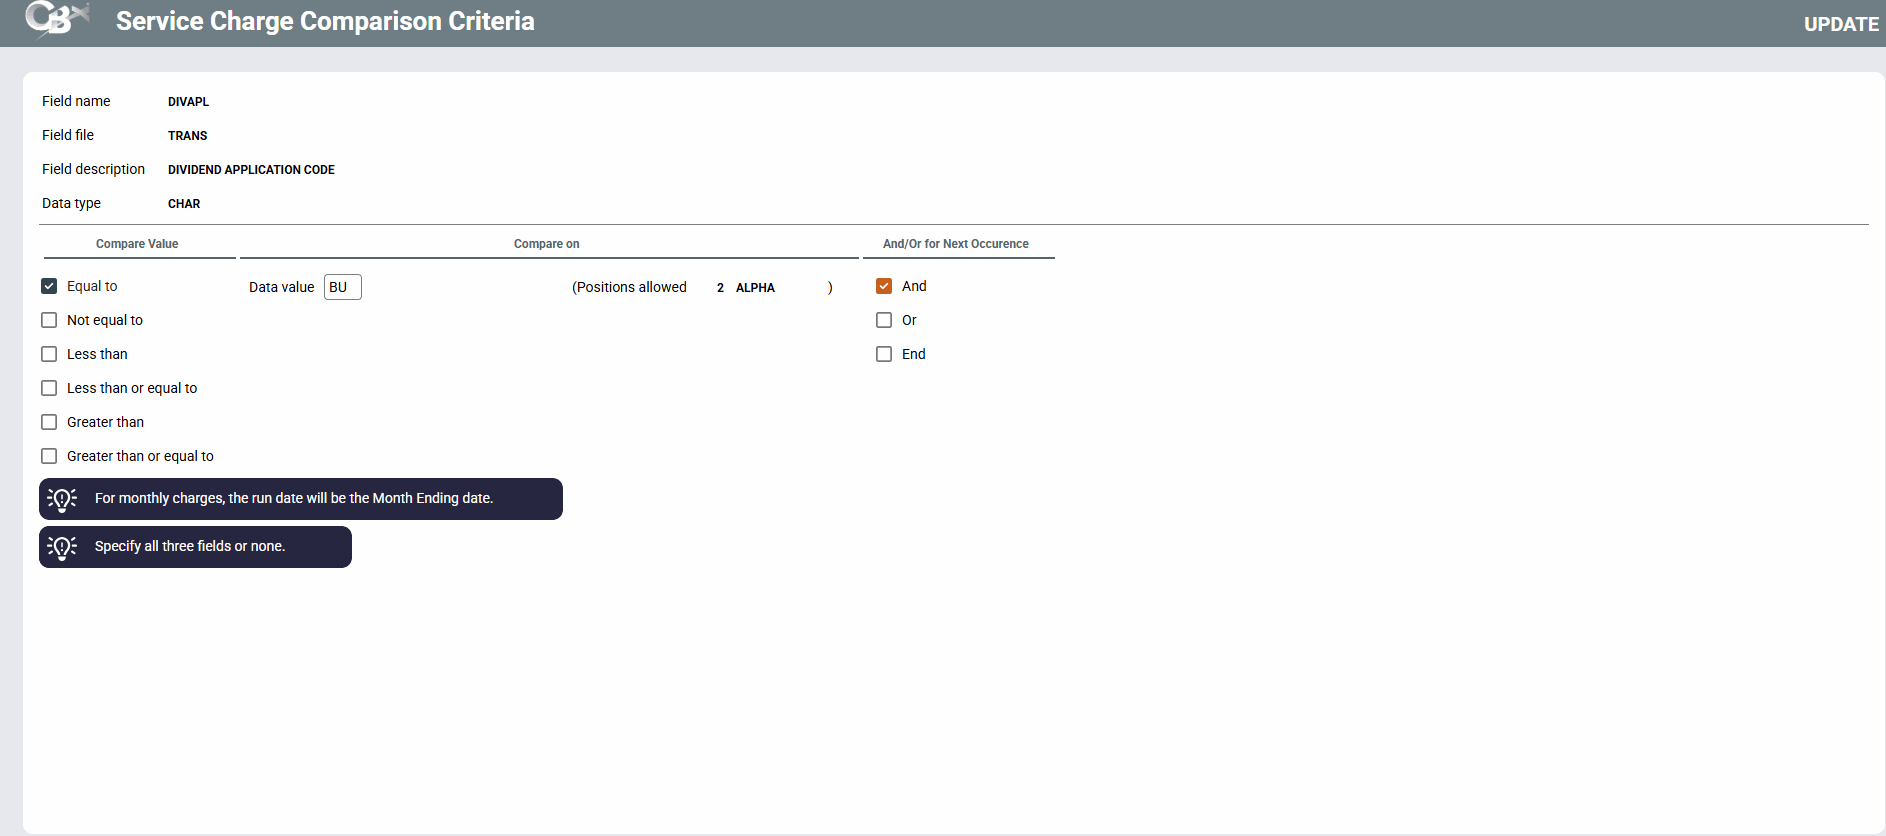
Task: Tick the Less than checkbox
Action: coord(49,354)
